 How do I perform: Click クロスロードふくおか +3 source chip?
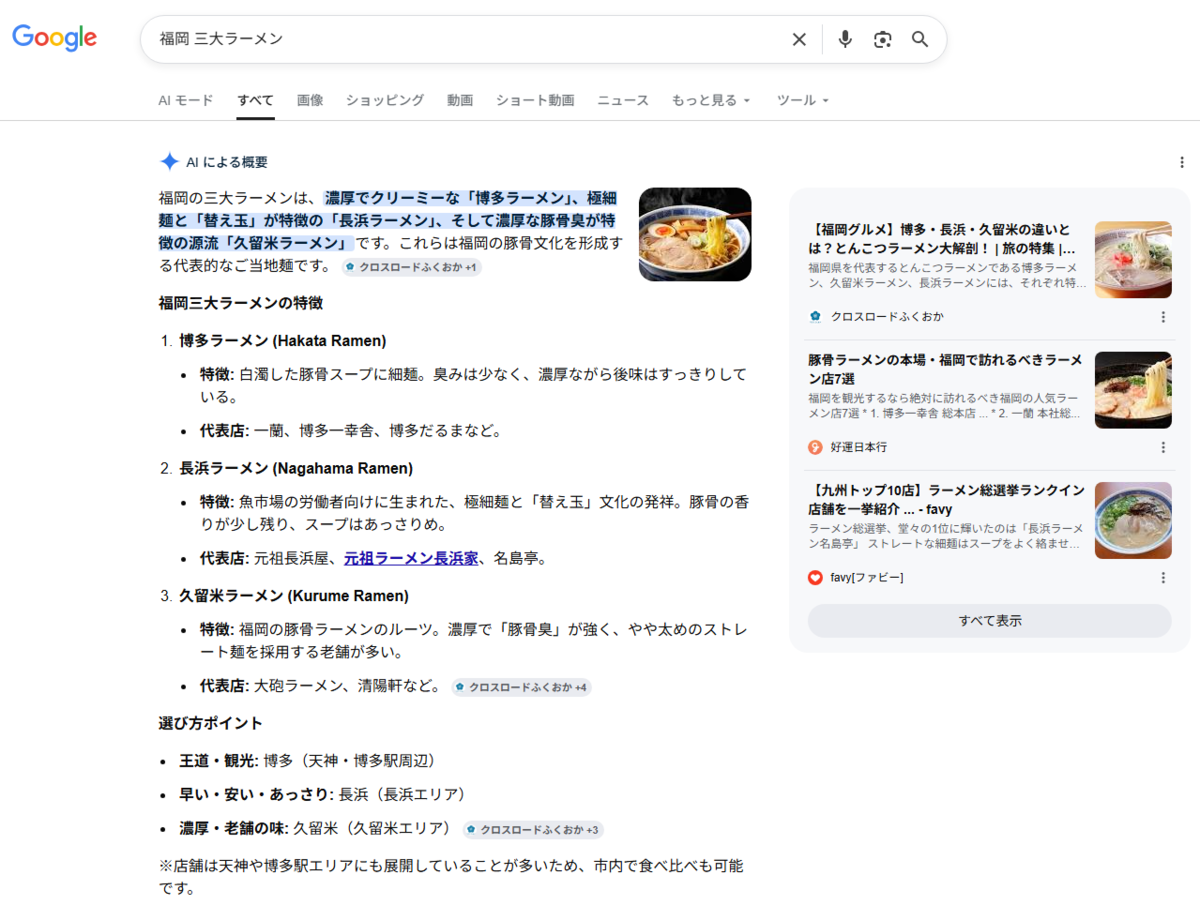(x=533, y=830)
